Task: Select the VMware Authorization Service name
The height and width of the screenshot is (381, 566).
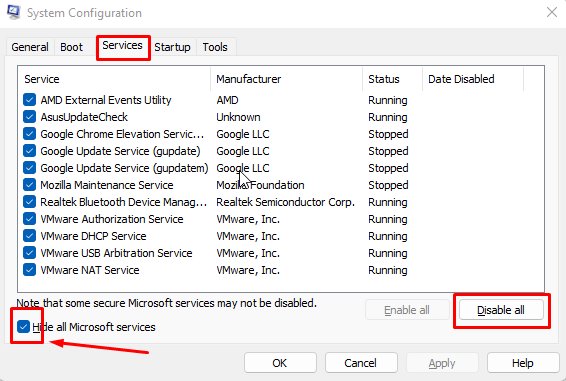Action: click(x=112, y=219)
